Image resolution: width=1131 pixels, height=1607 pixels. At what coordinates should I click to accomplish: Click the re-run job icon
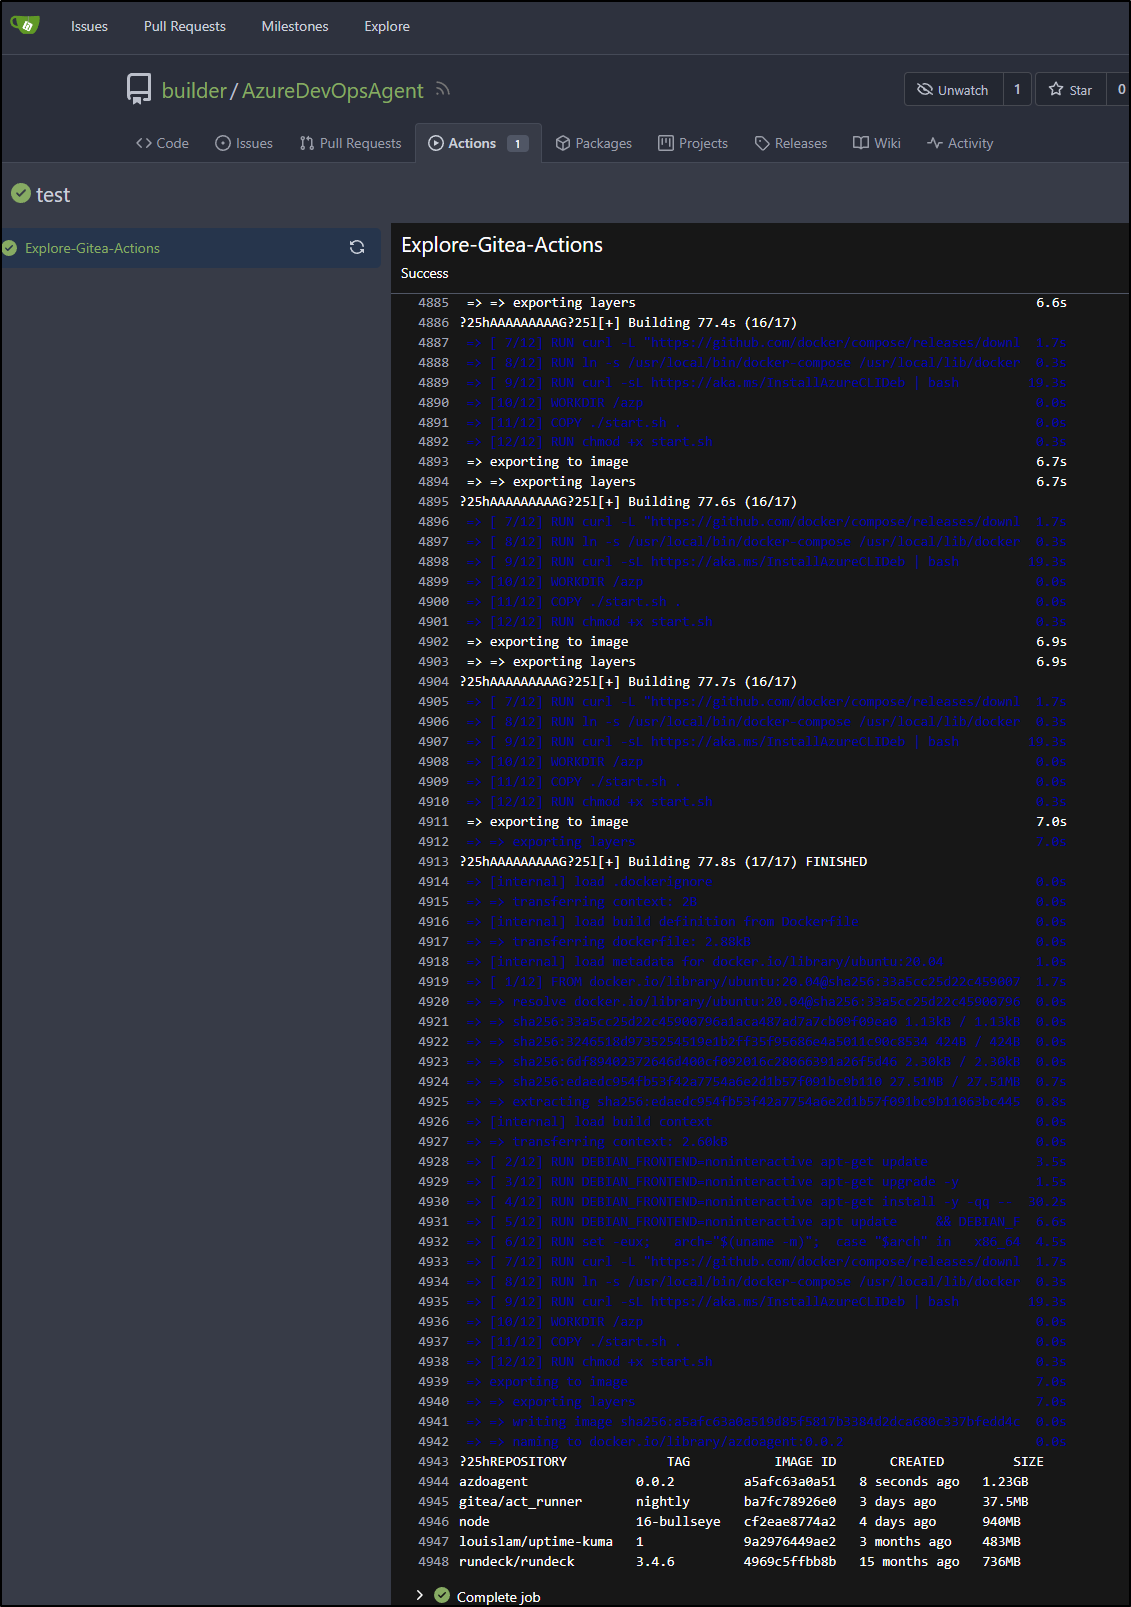(x=357, y=248)
